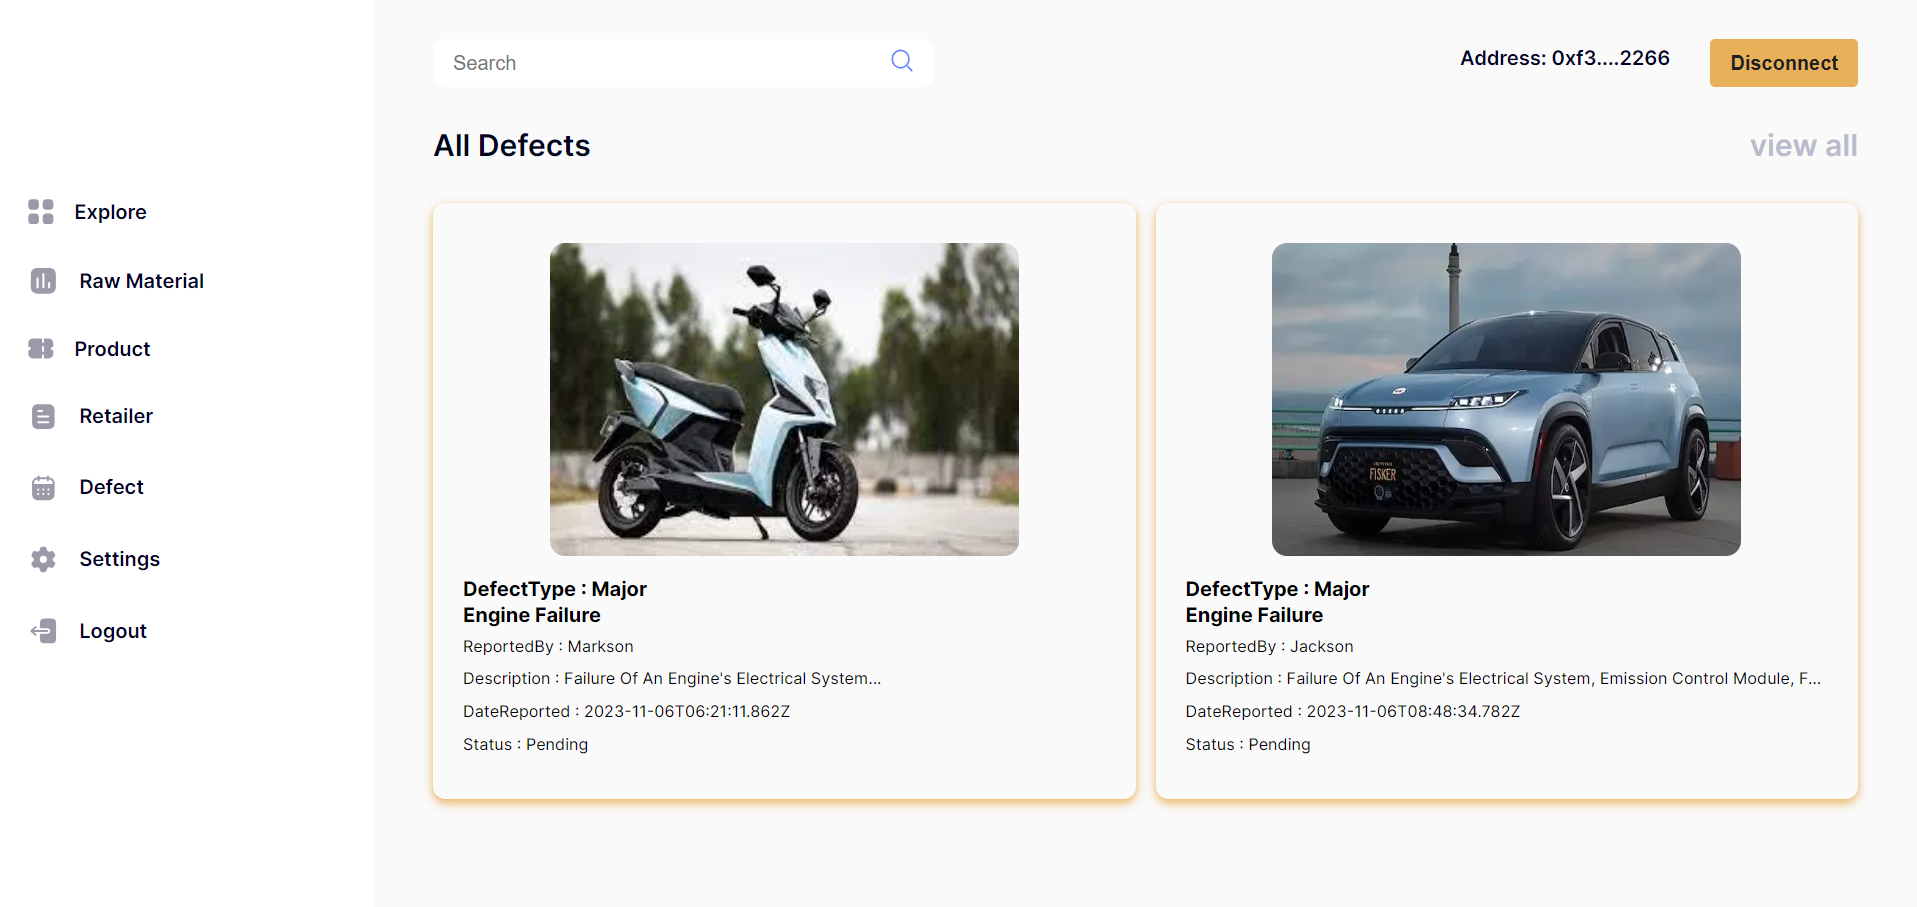Open the scooter defect image
Screen dimensions: 1917x907
pos(784,399)
